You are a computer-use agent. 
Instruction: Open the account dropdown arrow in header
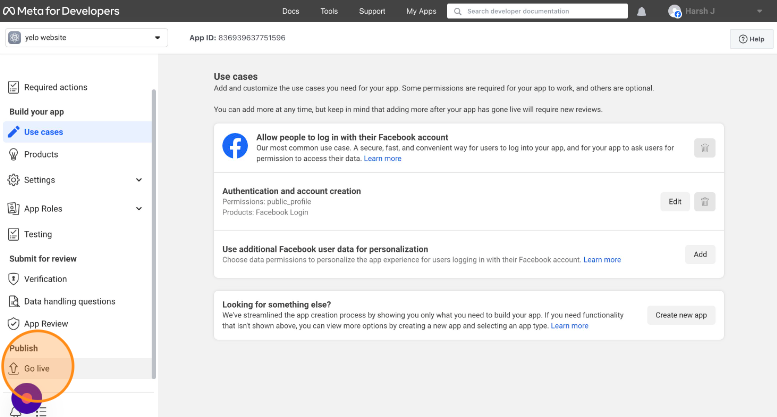759,11
